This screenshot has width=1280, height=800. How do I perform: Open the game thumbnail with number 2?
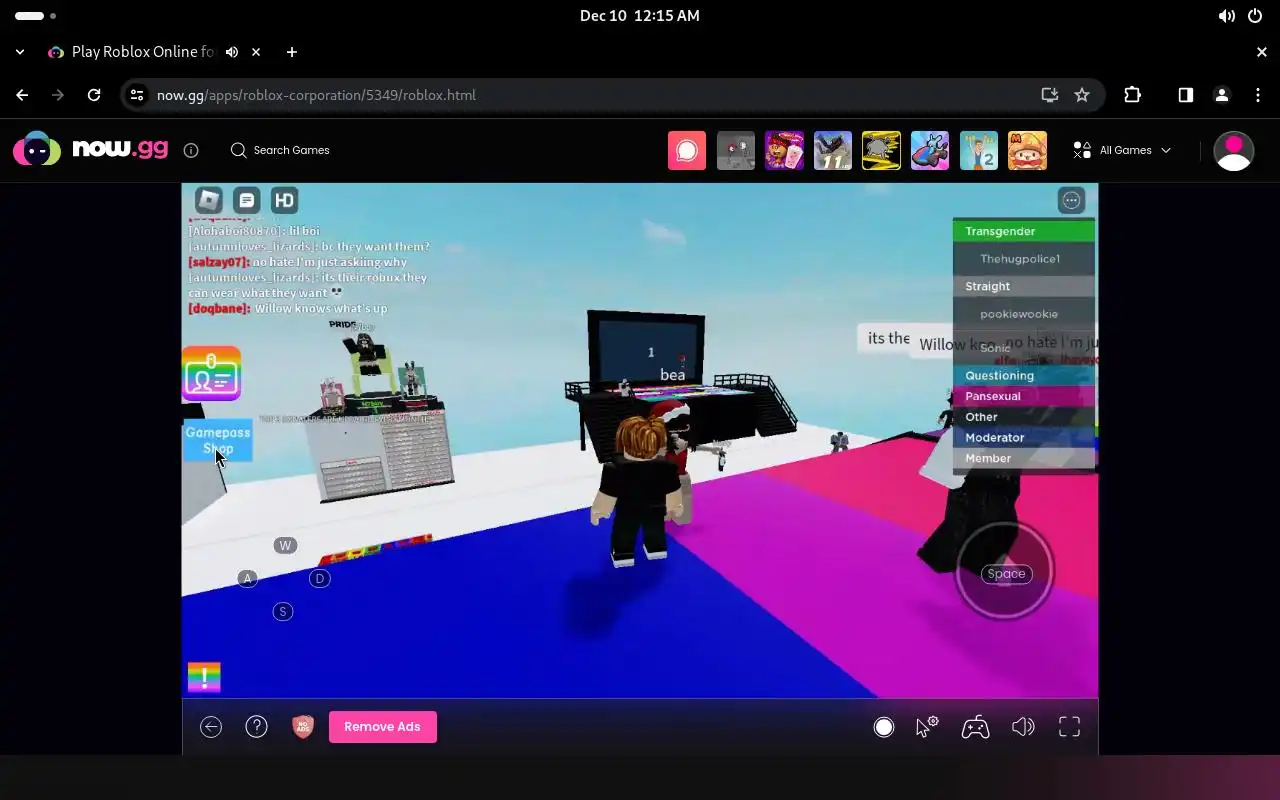click(979, 150)
